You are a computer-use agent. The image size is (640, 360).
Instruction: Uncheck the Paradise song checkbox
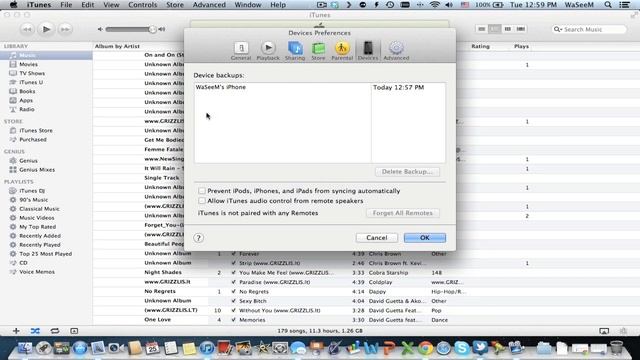pos(233,282)
